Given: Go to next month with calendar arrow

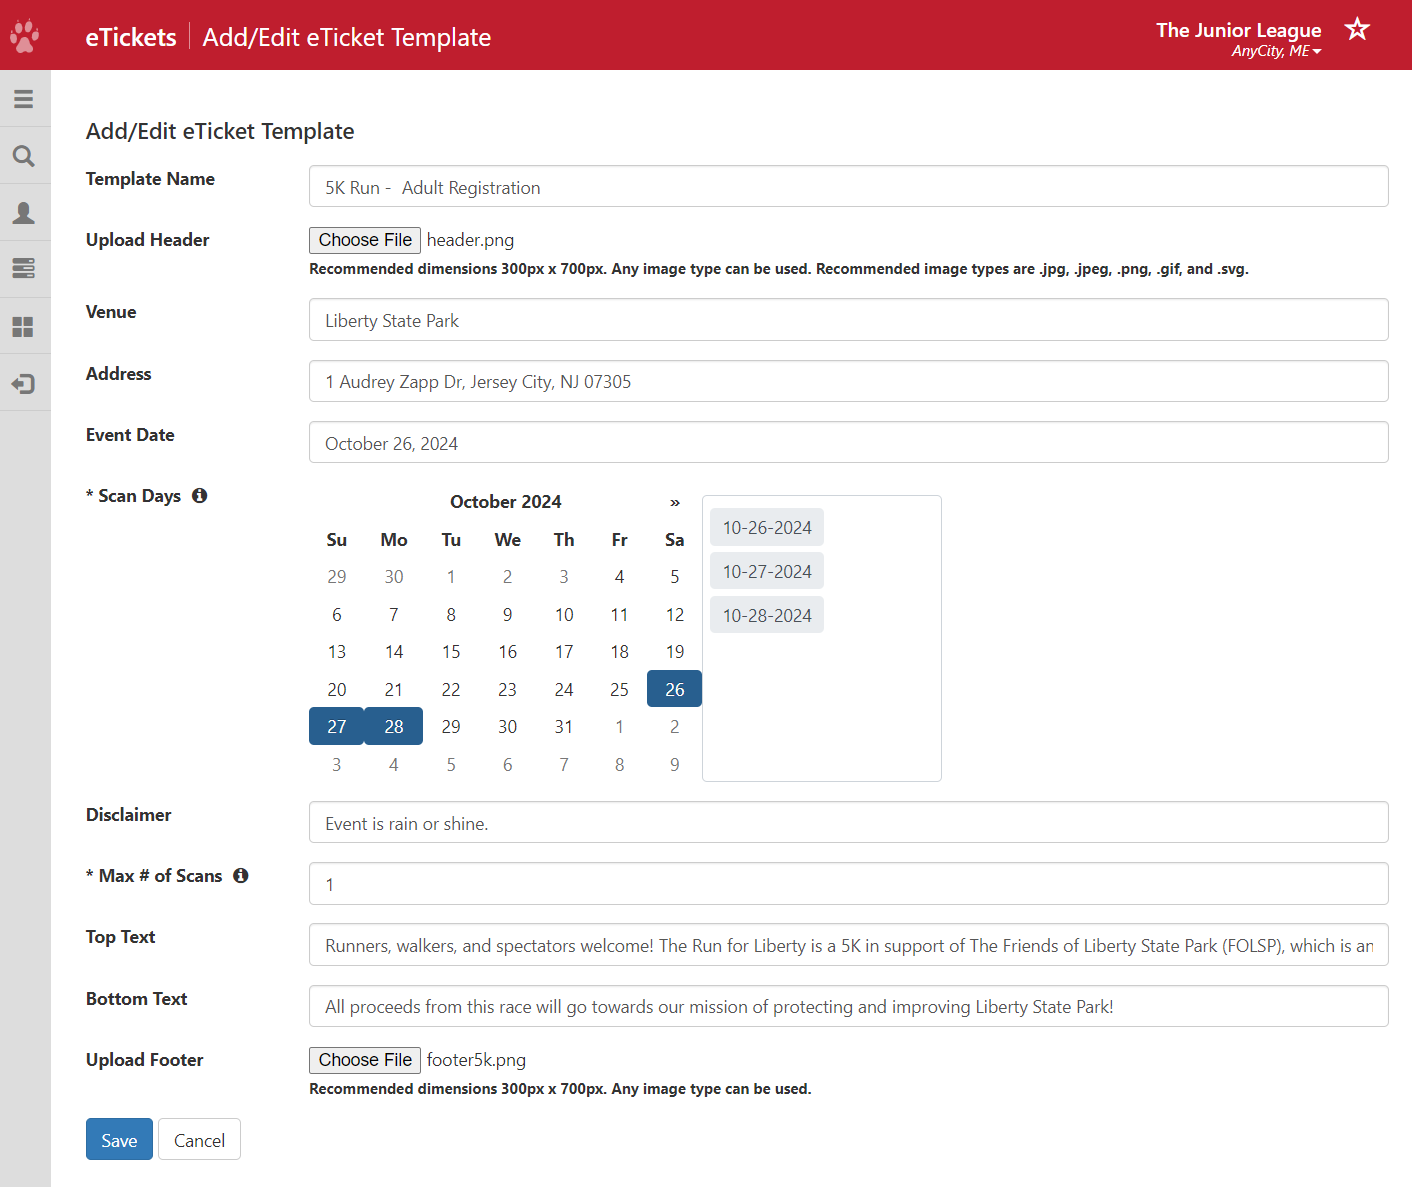Looking at the screenshot, I should coord(675,502).
